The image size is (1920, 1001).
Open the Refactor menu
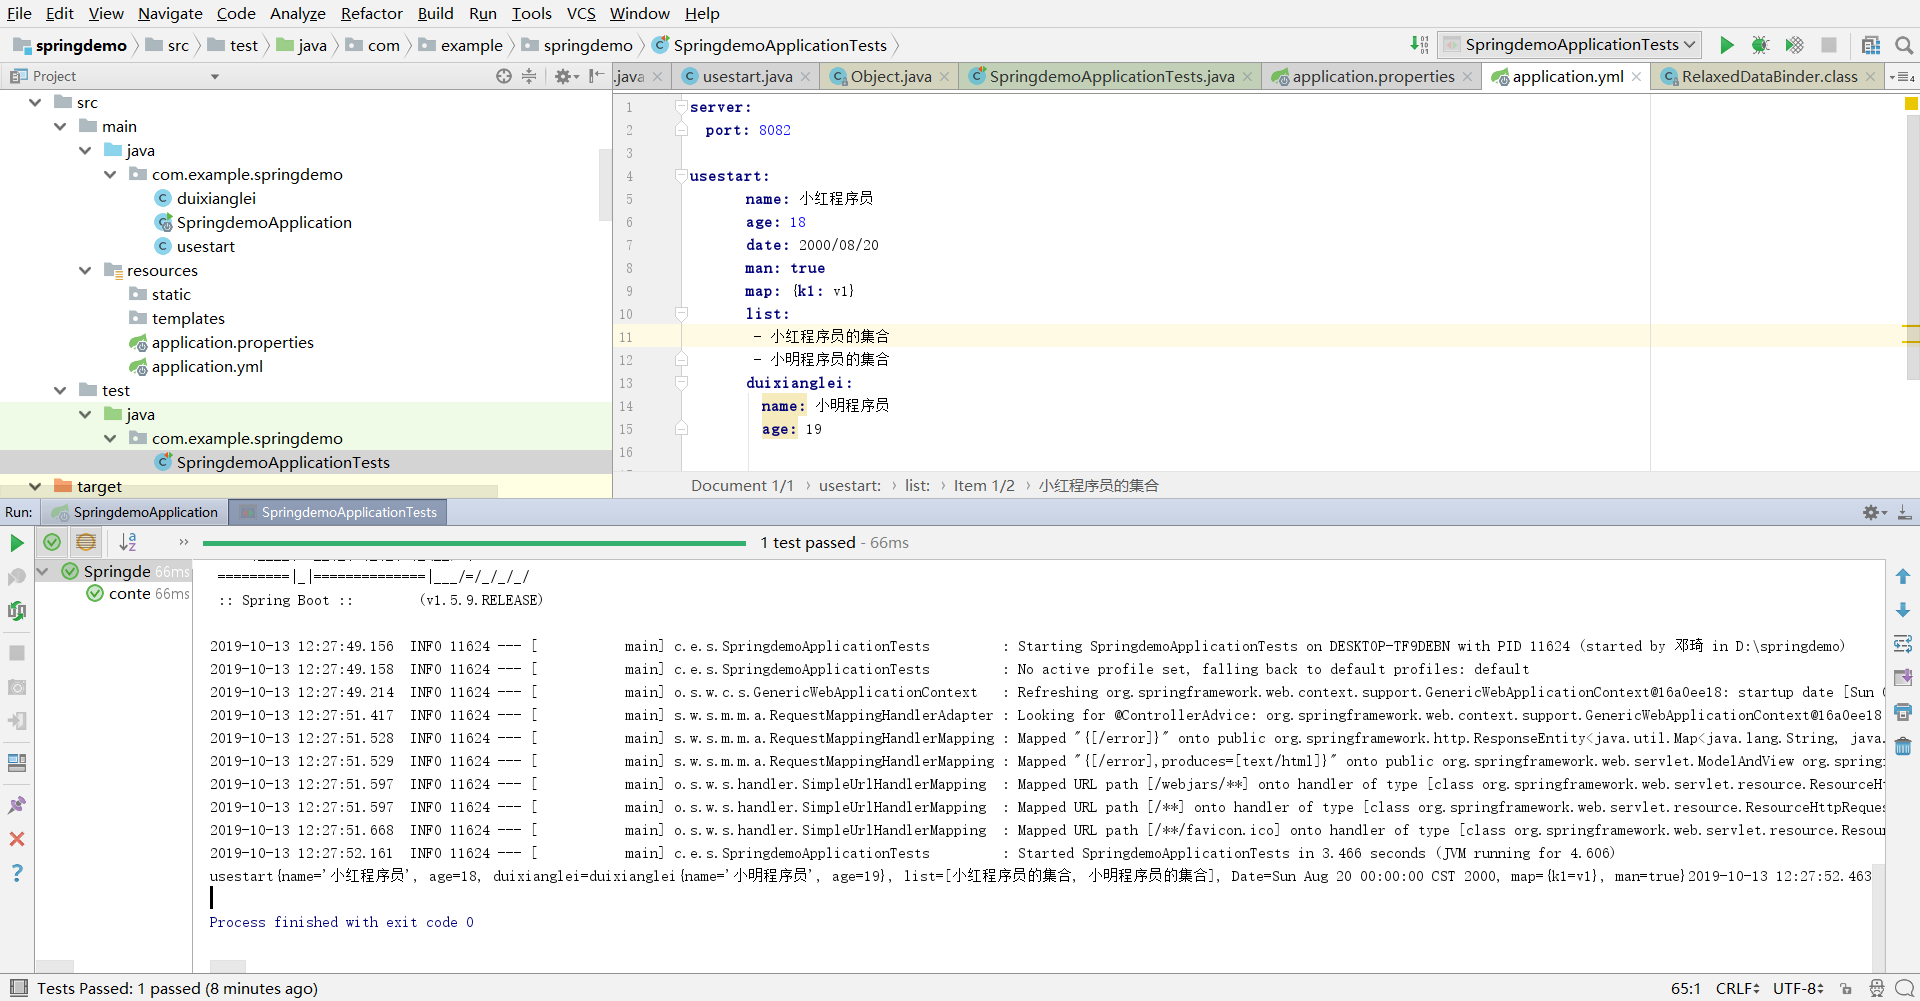[x=371, y=13]
